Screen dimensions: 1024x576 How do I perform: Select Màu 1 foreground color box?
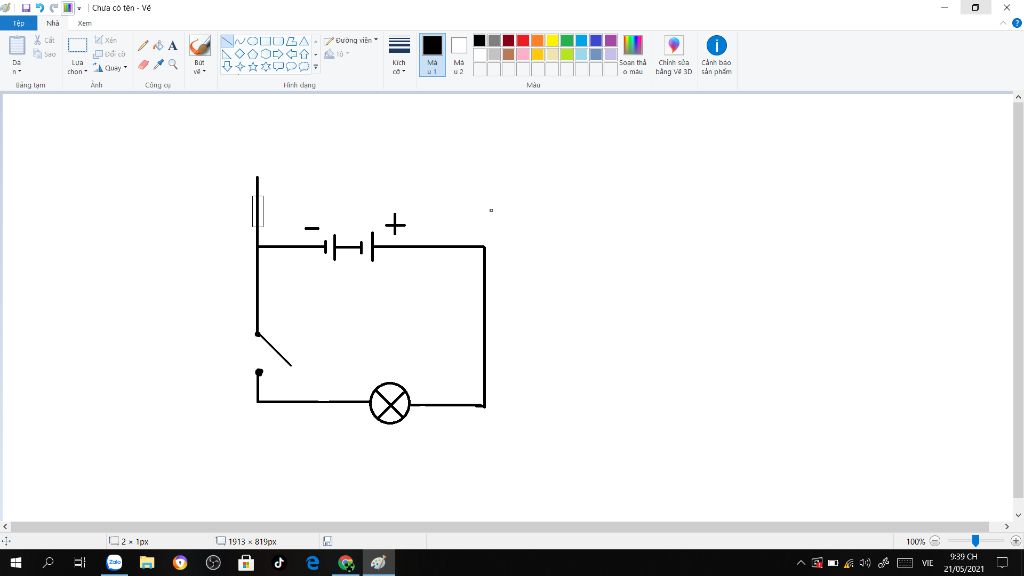tap(432, 55)
